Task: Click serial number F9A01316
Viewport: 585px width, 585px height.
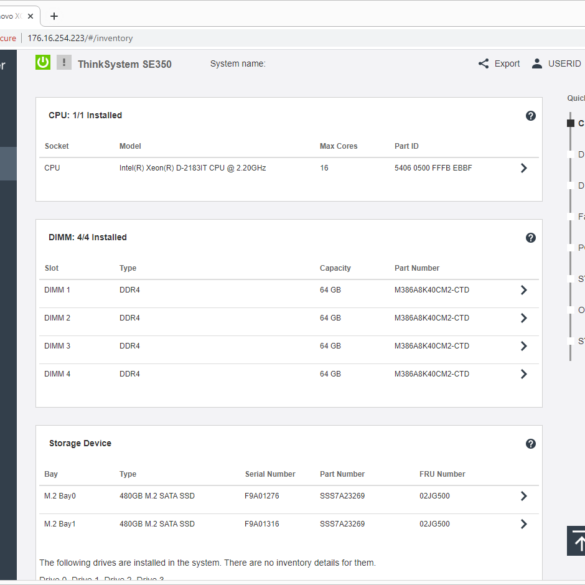Action: click(262, 524)
